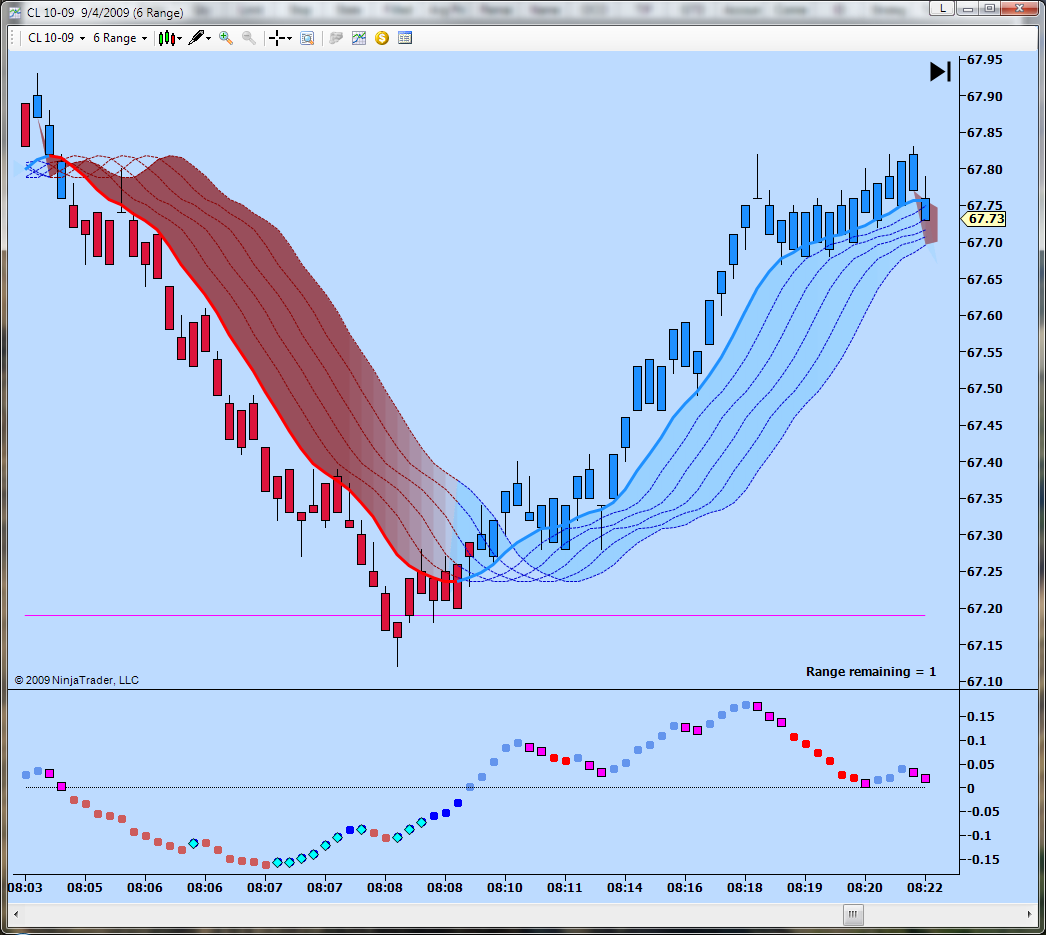Open the CL 10-09 instrument dropdown
The image size is (1046, 935).
[57, 38]
